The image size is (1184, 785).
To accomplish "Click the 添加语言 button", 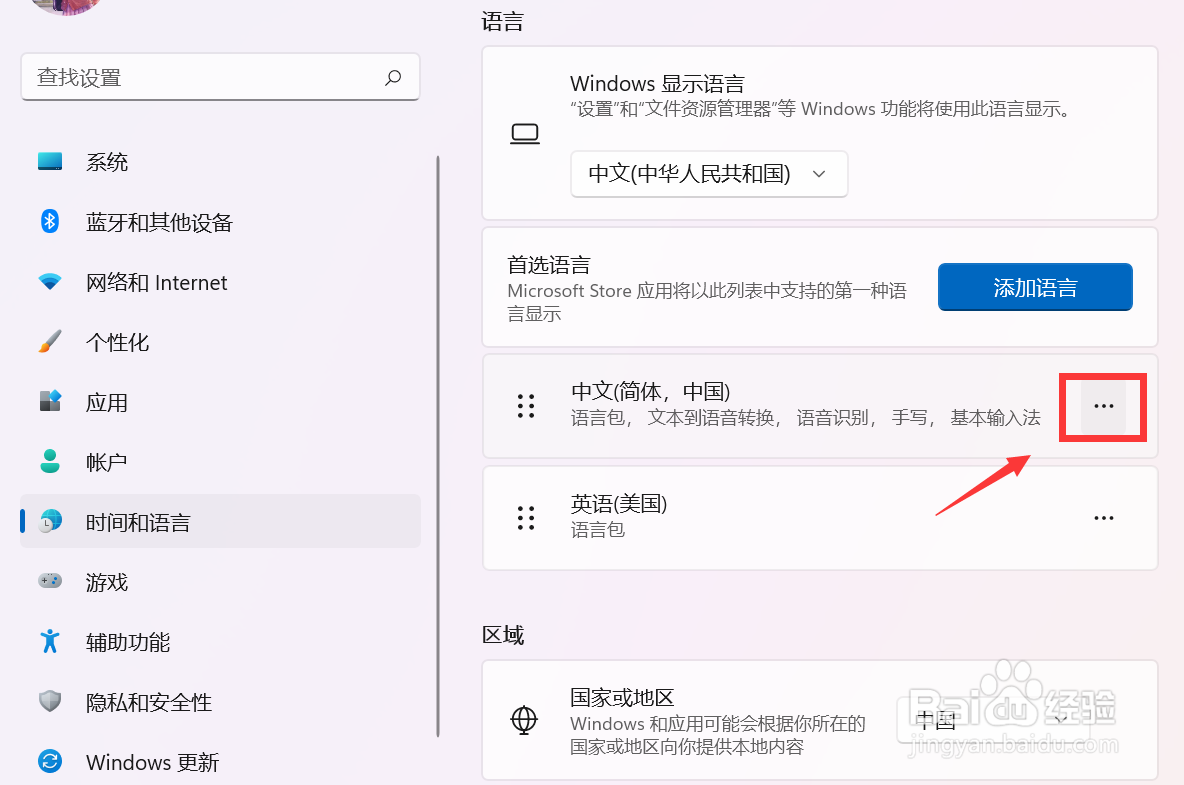I will 1035,287.
